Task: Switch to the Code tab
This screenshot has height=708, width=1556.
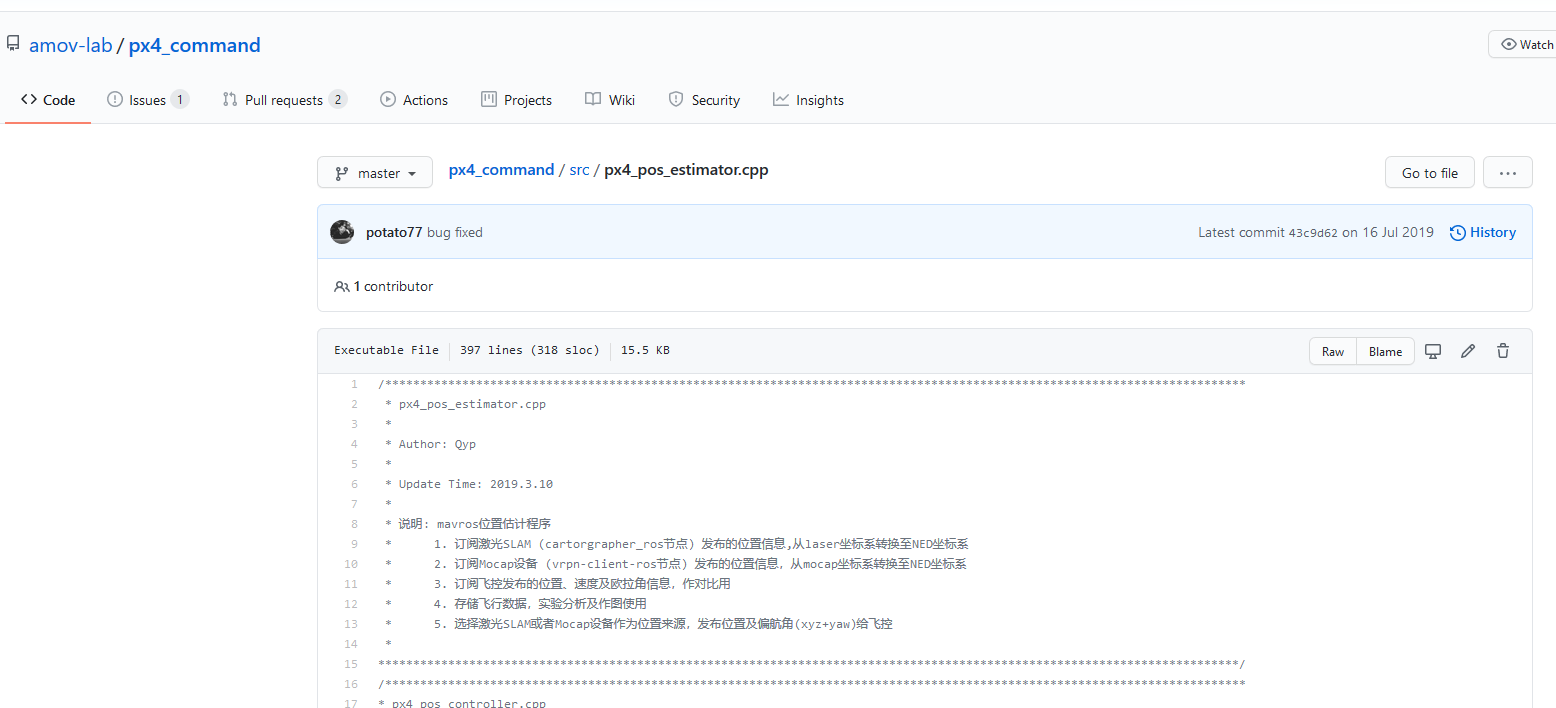Action: [x=48, y=100]
